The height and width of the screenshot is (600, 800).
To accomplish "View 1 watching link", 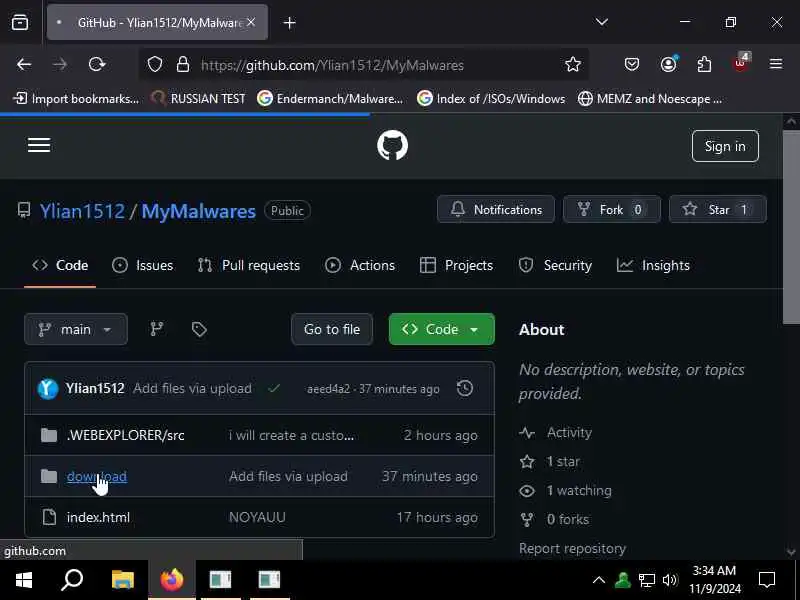I will (565, 490).
